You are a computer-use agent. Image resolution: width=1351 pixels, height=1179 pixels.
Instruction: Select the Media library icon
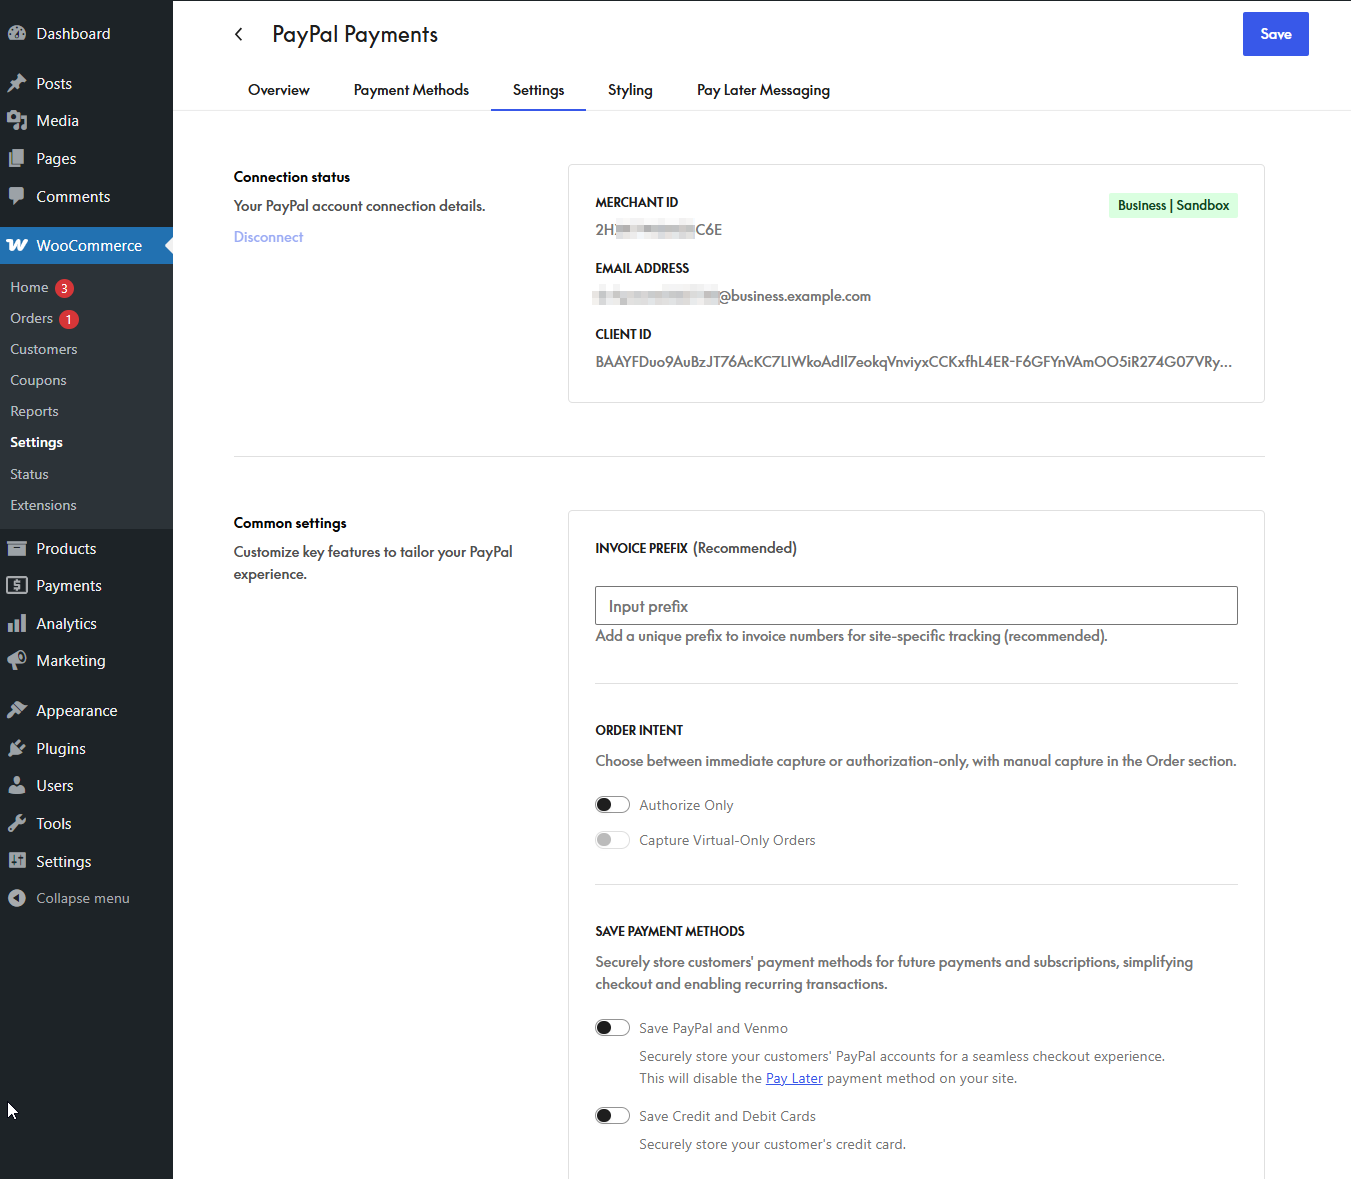(x=18, y=120)
